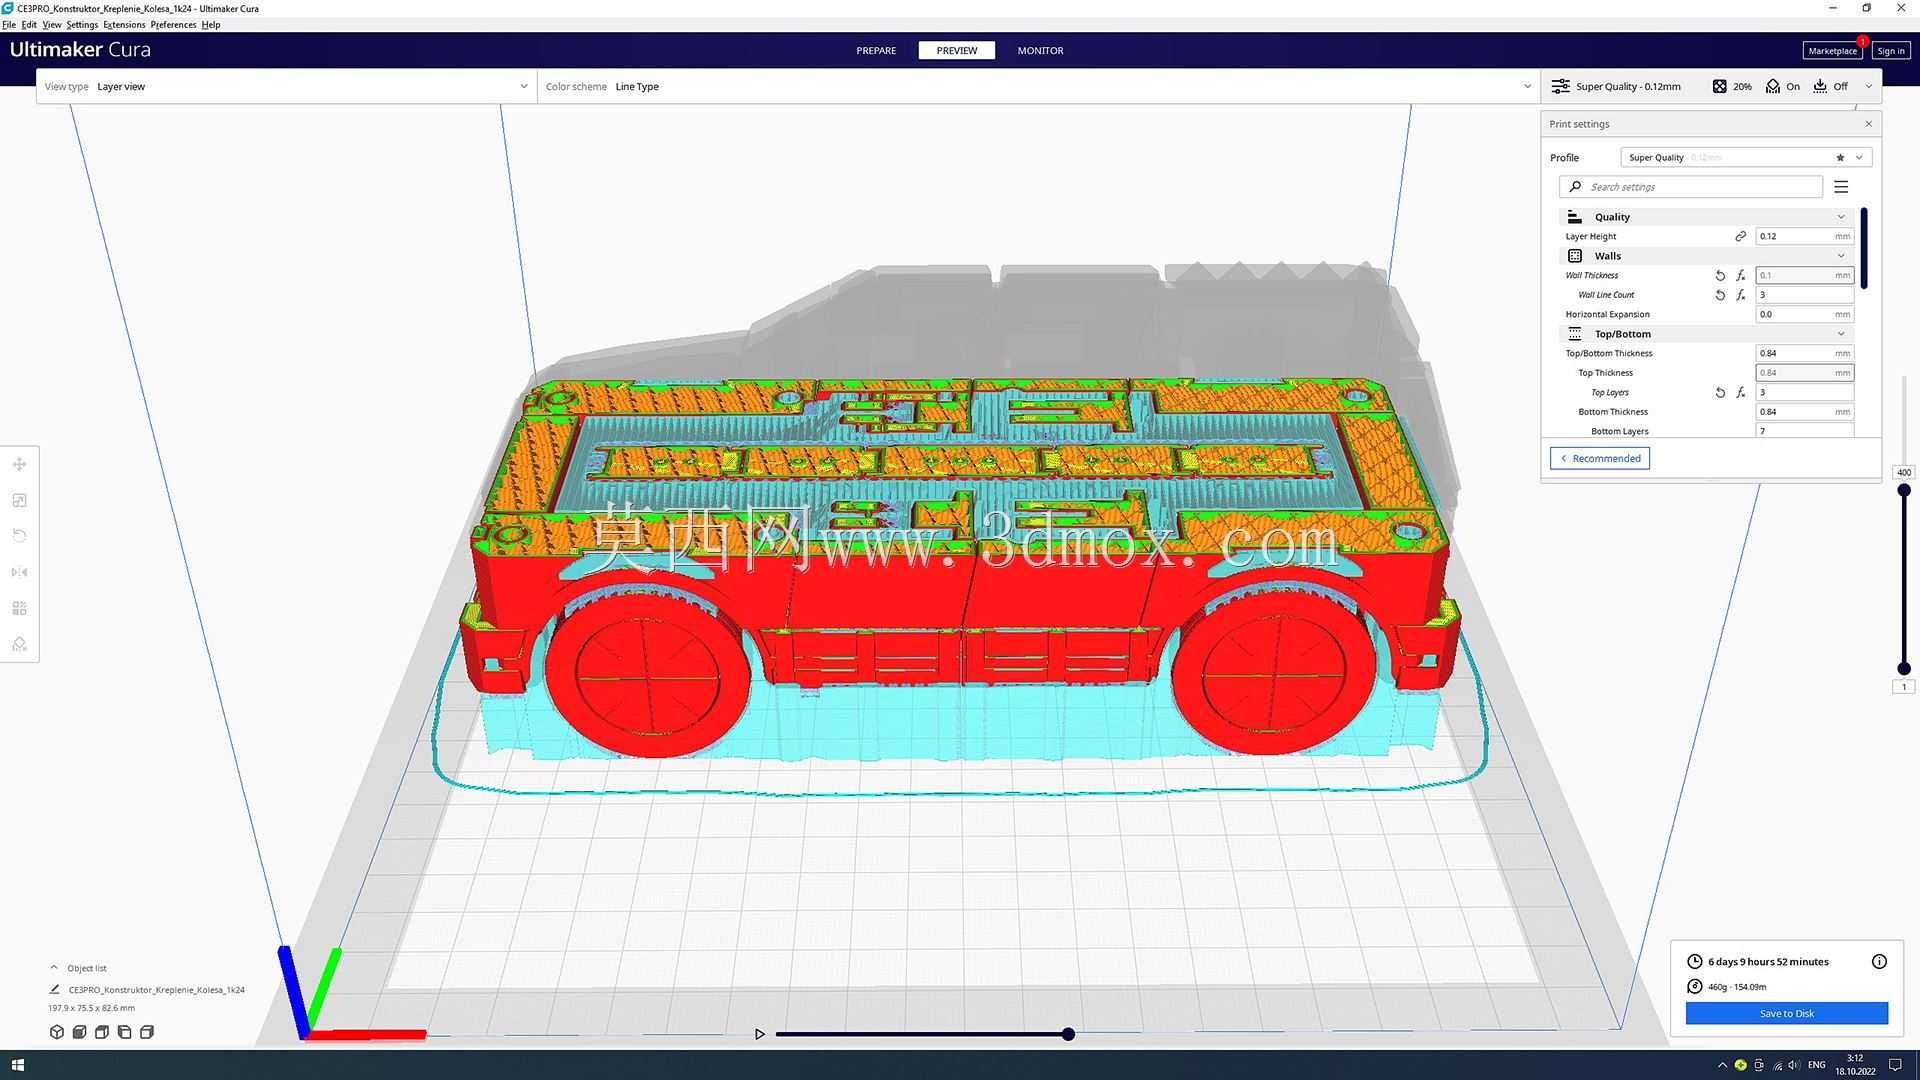Open the Preferences menu
The height and width of the screenshot is (1080, 1920).
click(173, 25)
